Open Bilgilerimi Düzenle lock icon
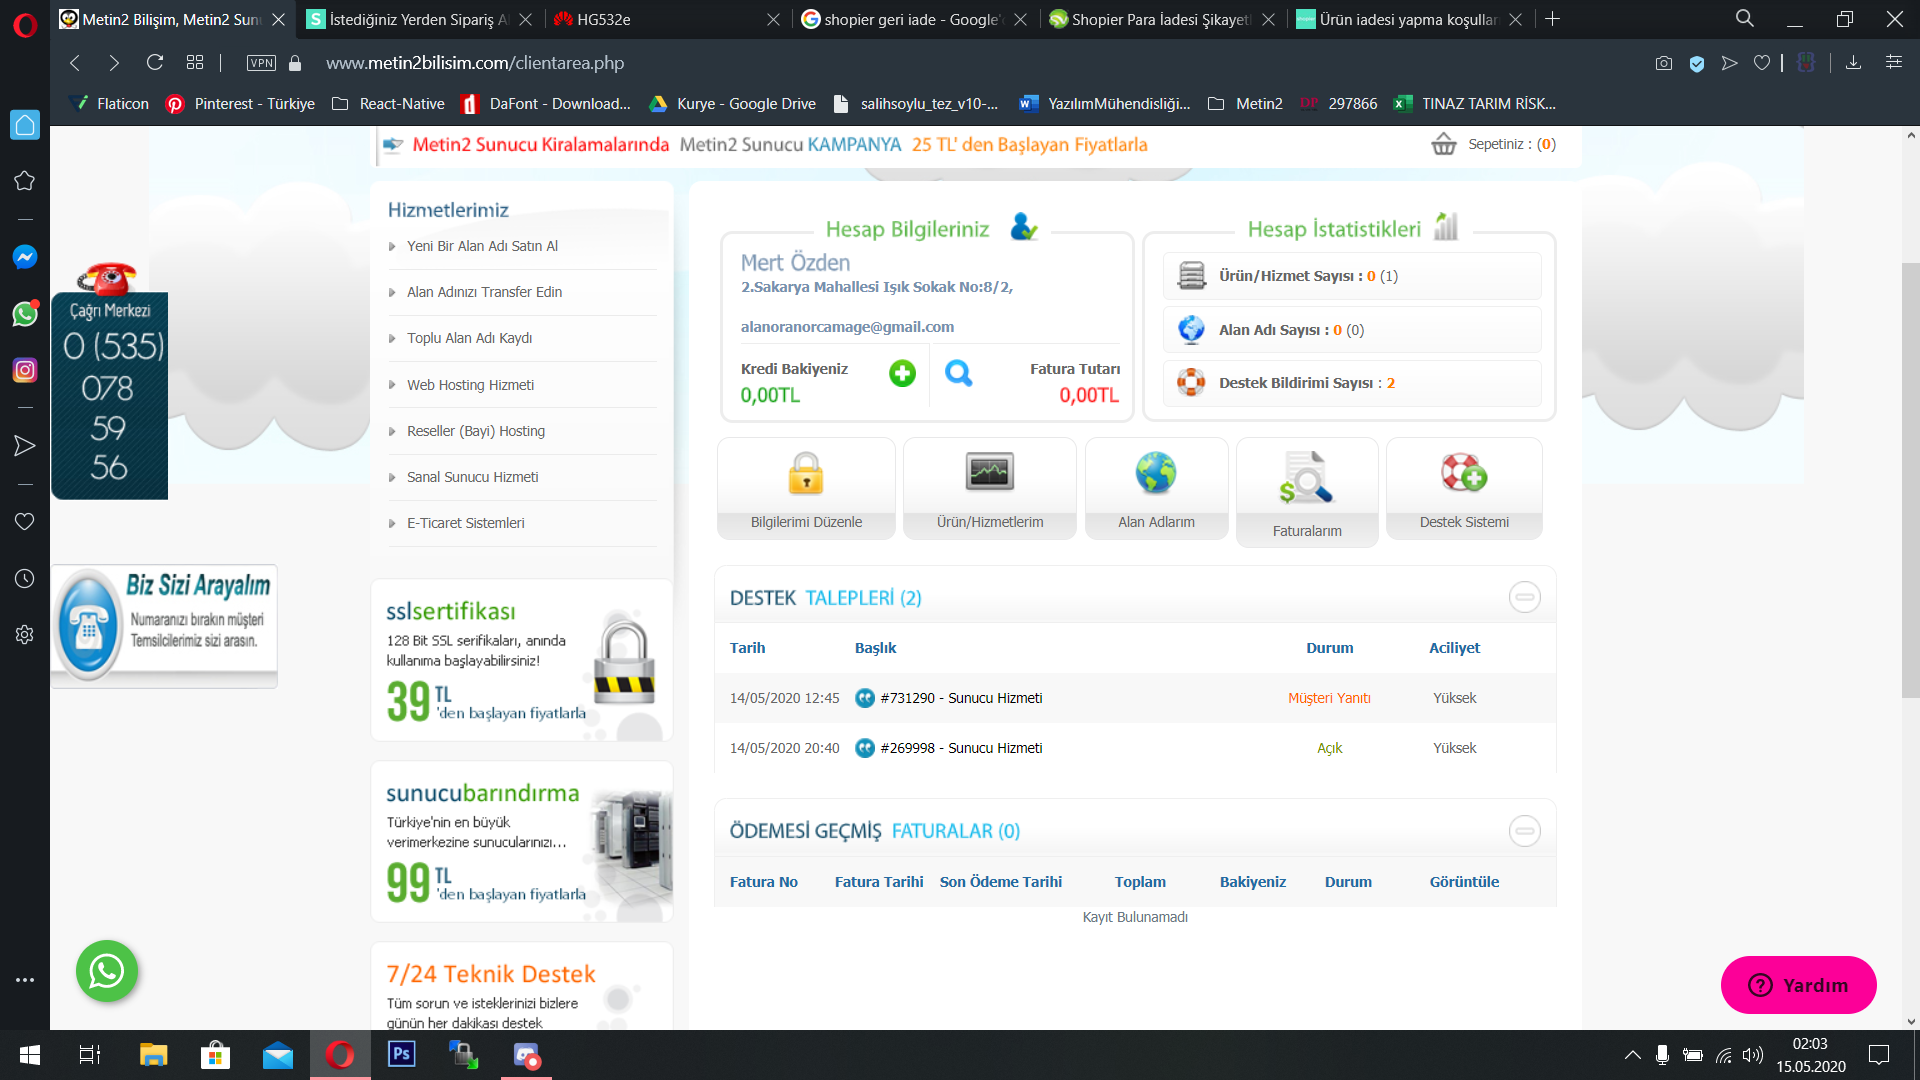This screenshot has height=1080, width=1920. 806,473
